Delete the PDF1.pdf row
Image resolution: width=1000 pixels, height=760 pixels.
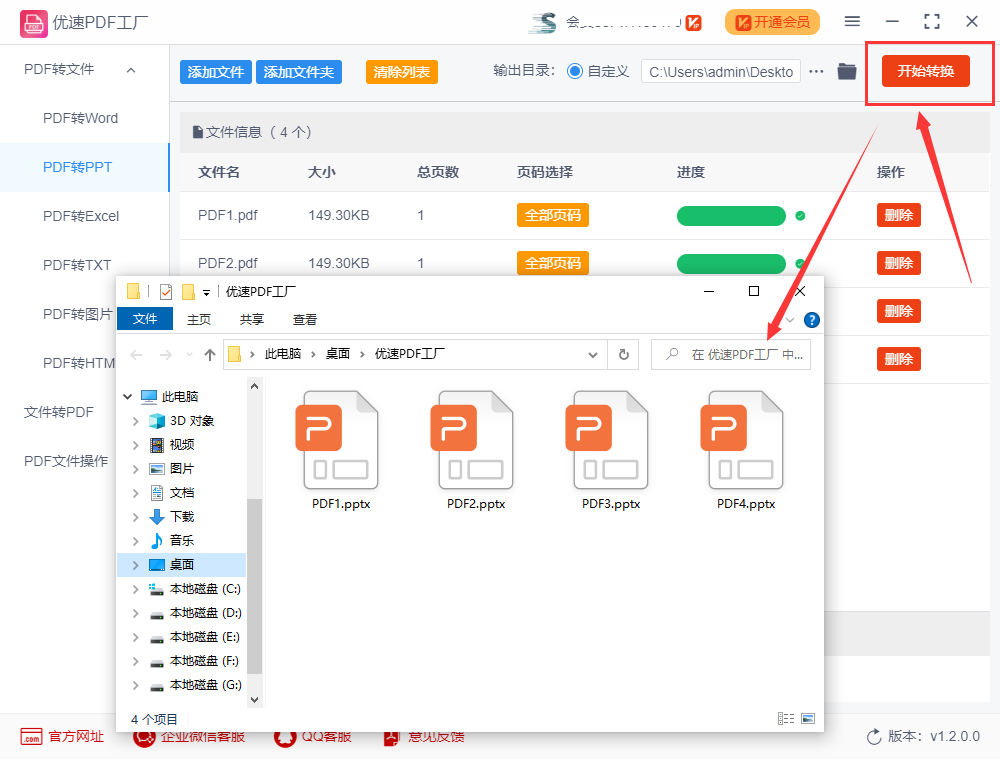[x=899, y=216]
